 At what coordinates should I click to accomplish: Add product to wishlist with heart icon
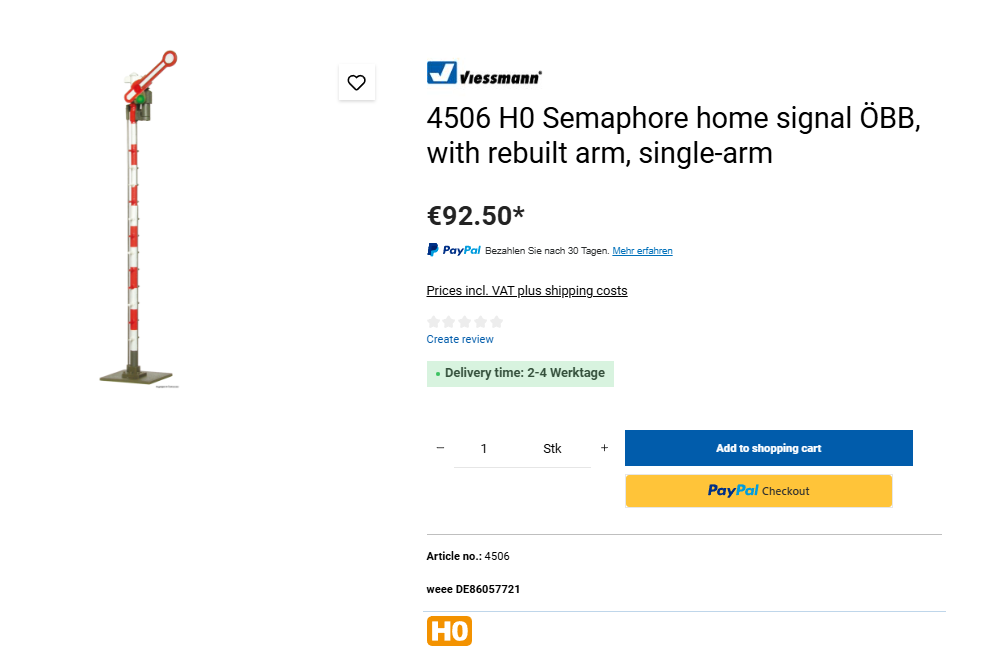click(357, 83)
